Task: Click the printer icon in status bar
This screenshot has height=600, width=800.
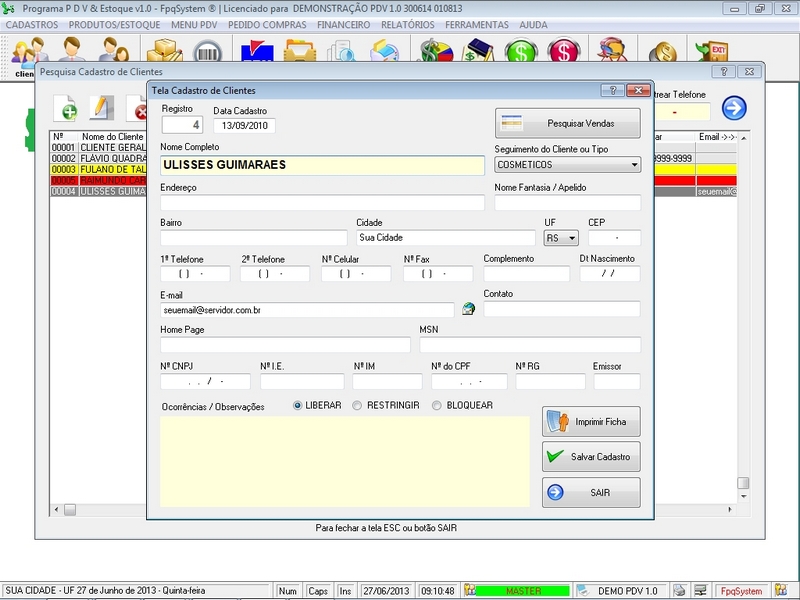Action: pos(679,591)
